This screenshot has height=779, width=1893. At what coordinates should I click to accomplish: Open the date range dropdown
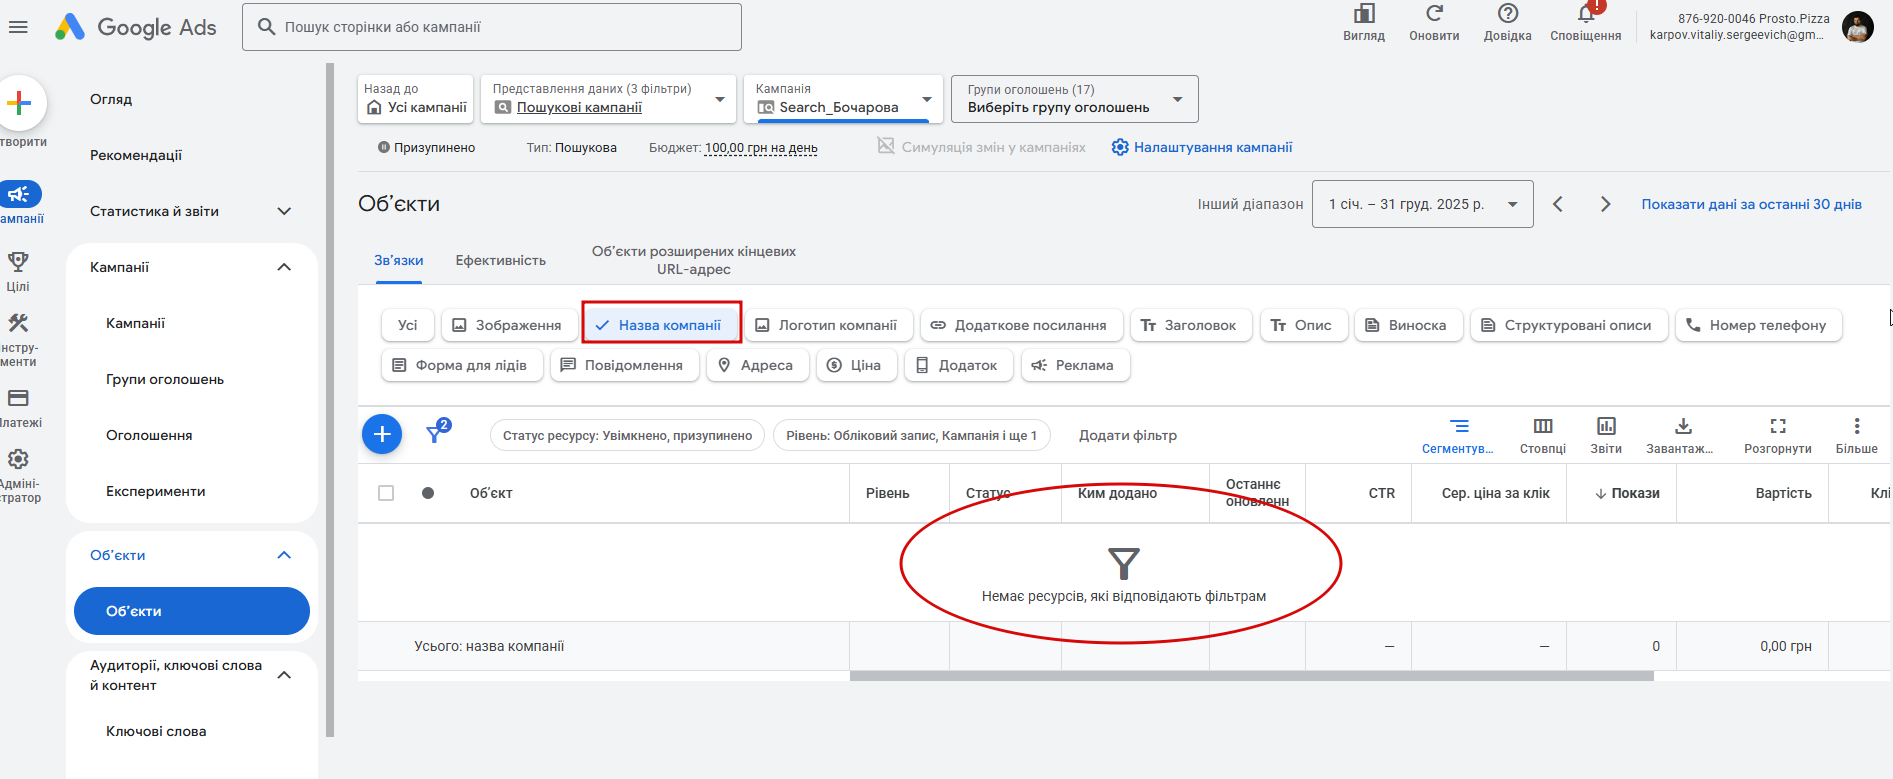[x=1422, y=204]
